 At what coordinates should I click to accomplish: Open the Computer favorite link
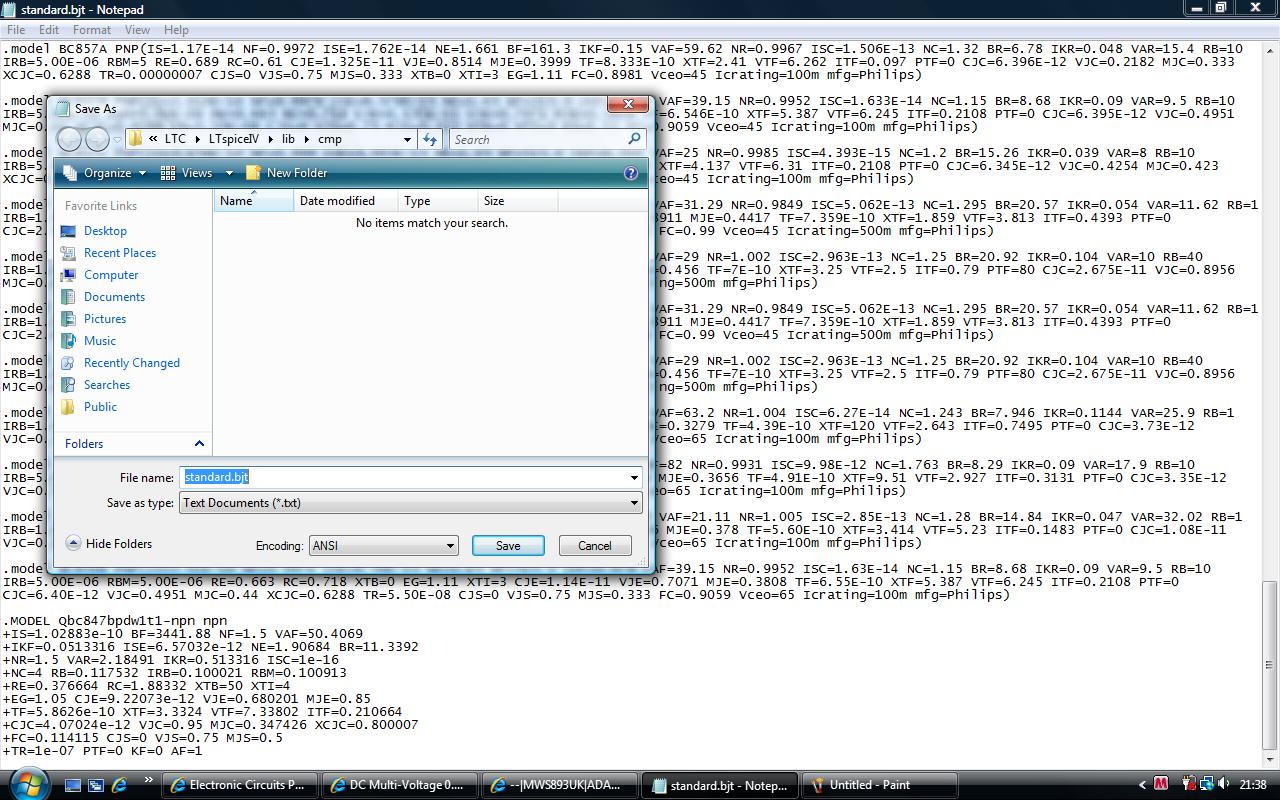tap(111, 275)
